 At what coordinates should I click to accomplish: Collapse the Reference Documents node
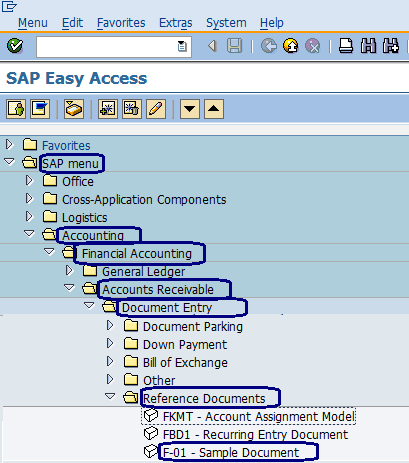click(110, 396)
